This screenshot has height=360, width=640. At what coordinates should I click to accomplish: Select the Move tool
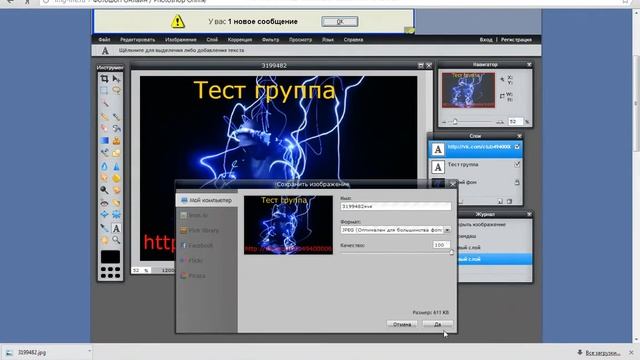tap(116, 79)
